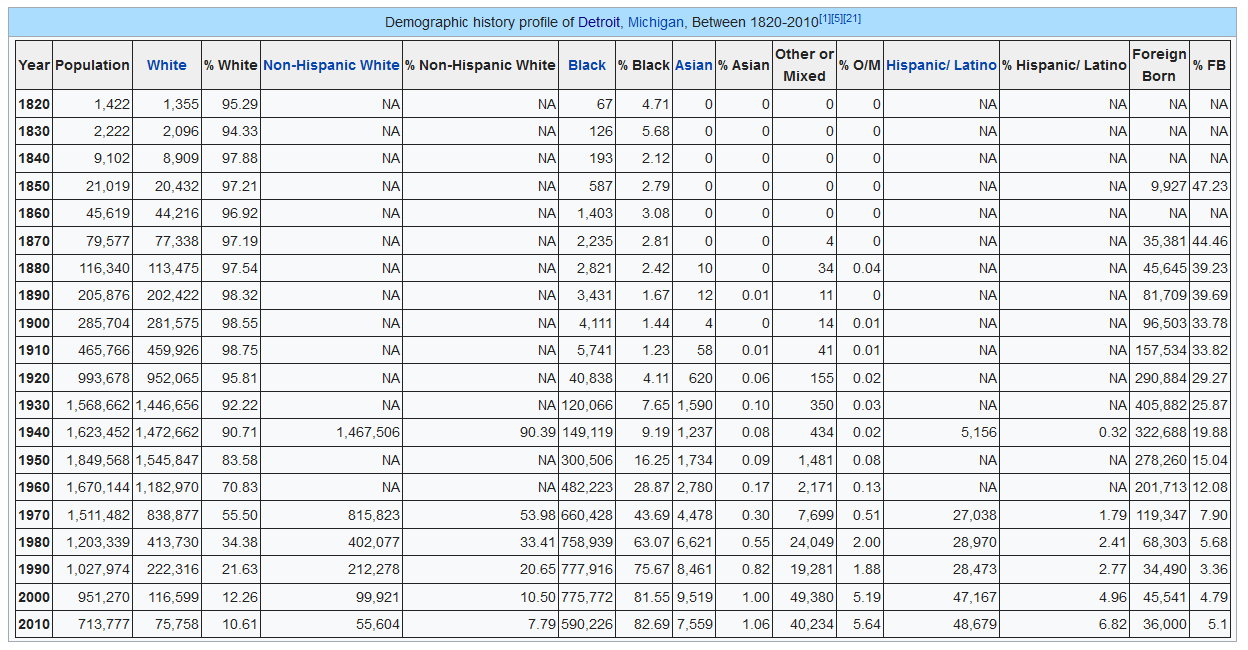Click peak population value 1,849,568
The width and height of the screenshot is (1248, 650).
98,460
